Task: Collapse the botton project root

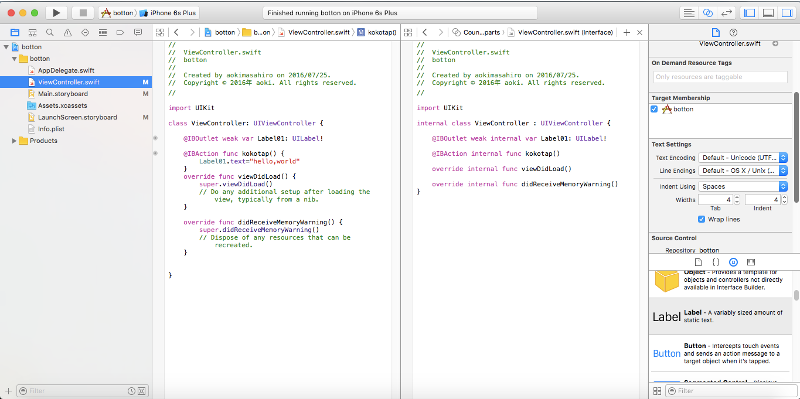Action: (x=6, y=46)
